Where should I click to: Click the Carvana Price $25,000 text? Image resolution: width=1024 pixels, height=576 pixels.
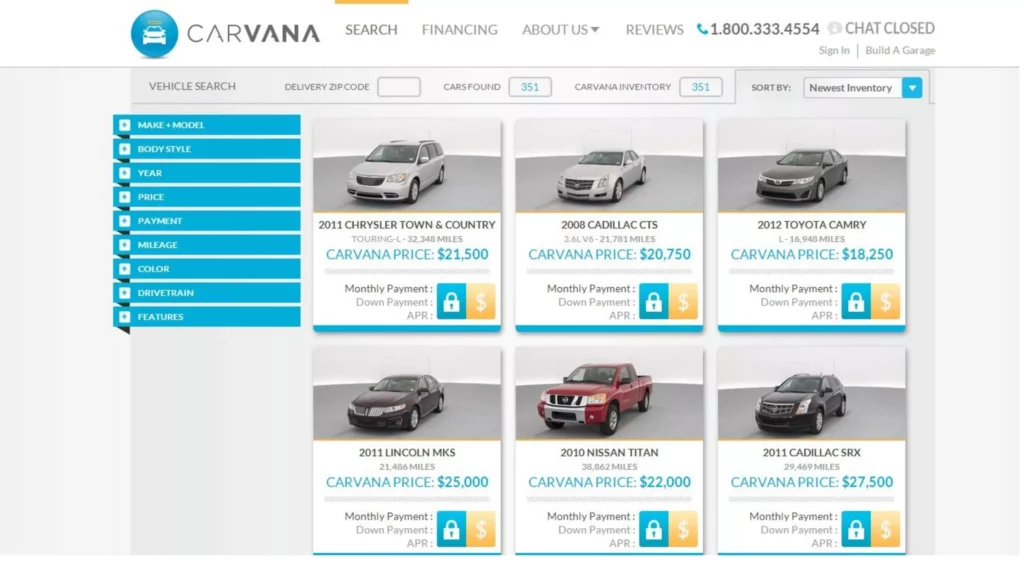[x=407, y=483]
